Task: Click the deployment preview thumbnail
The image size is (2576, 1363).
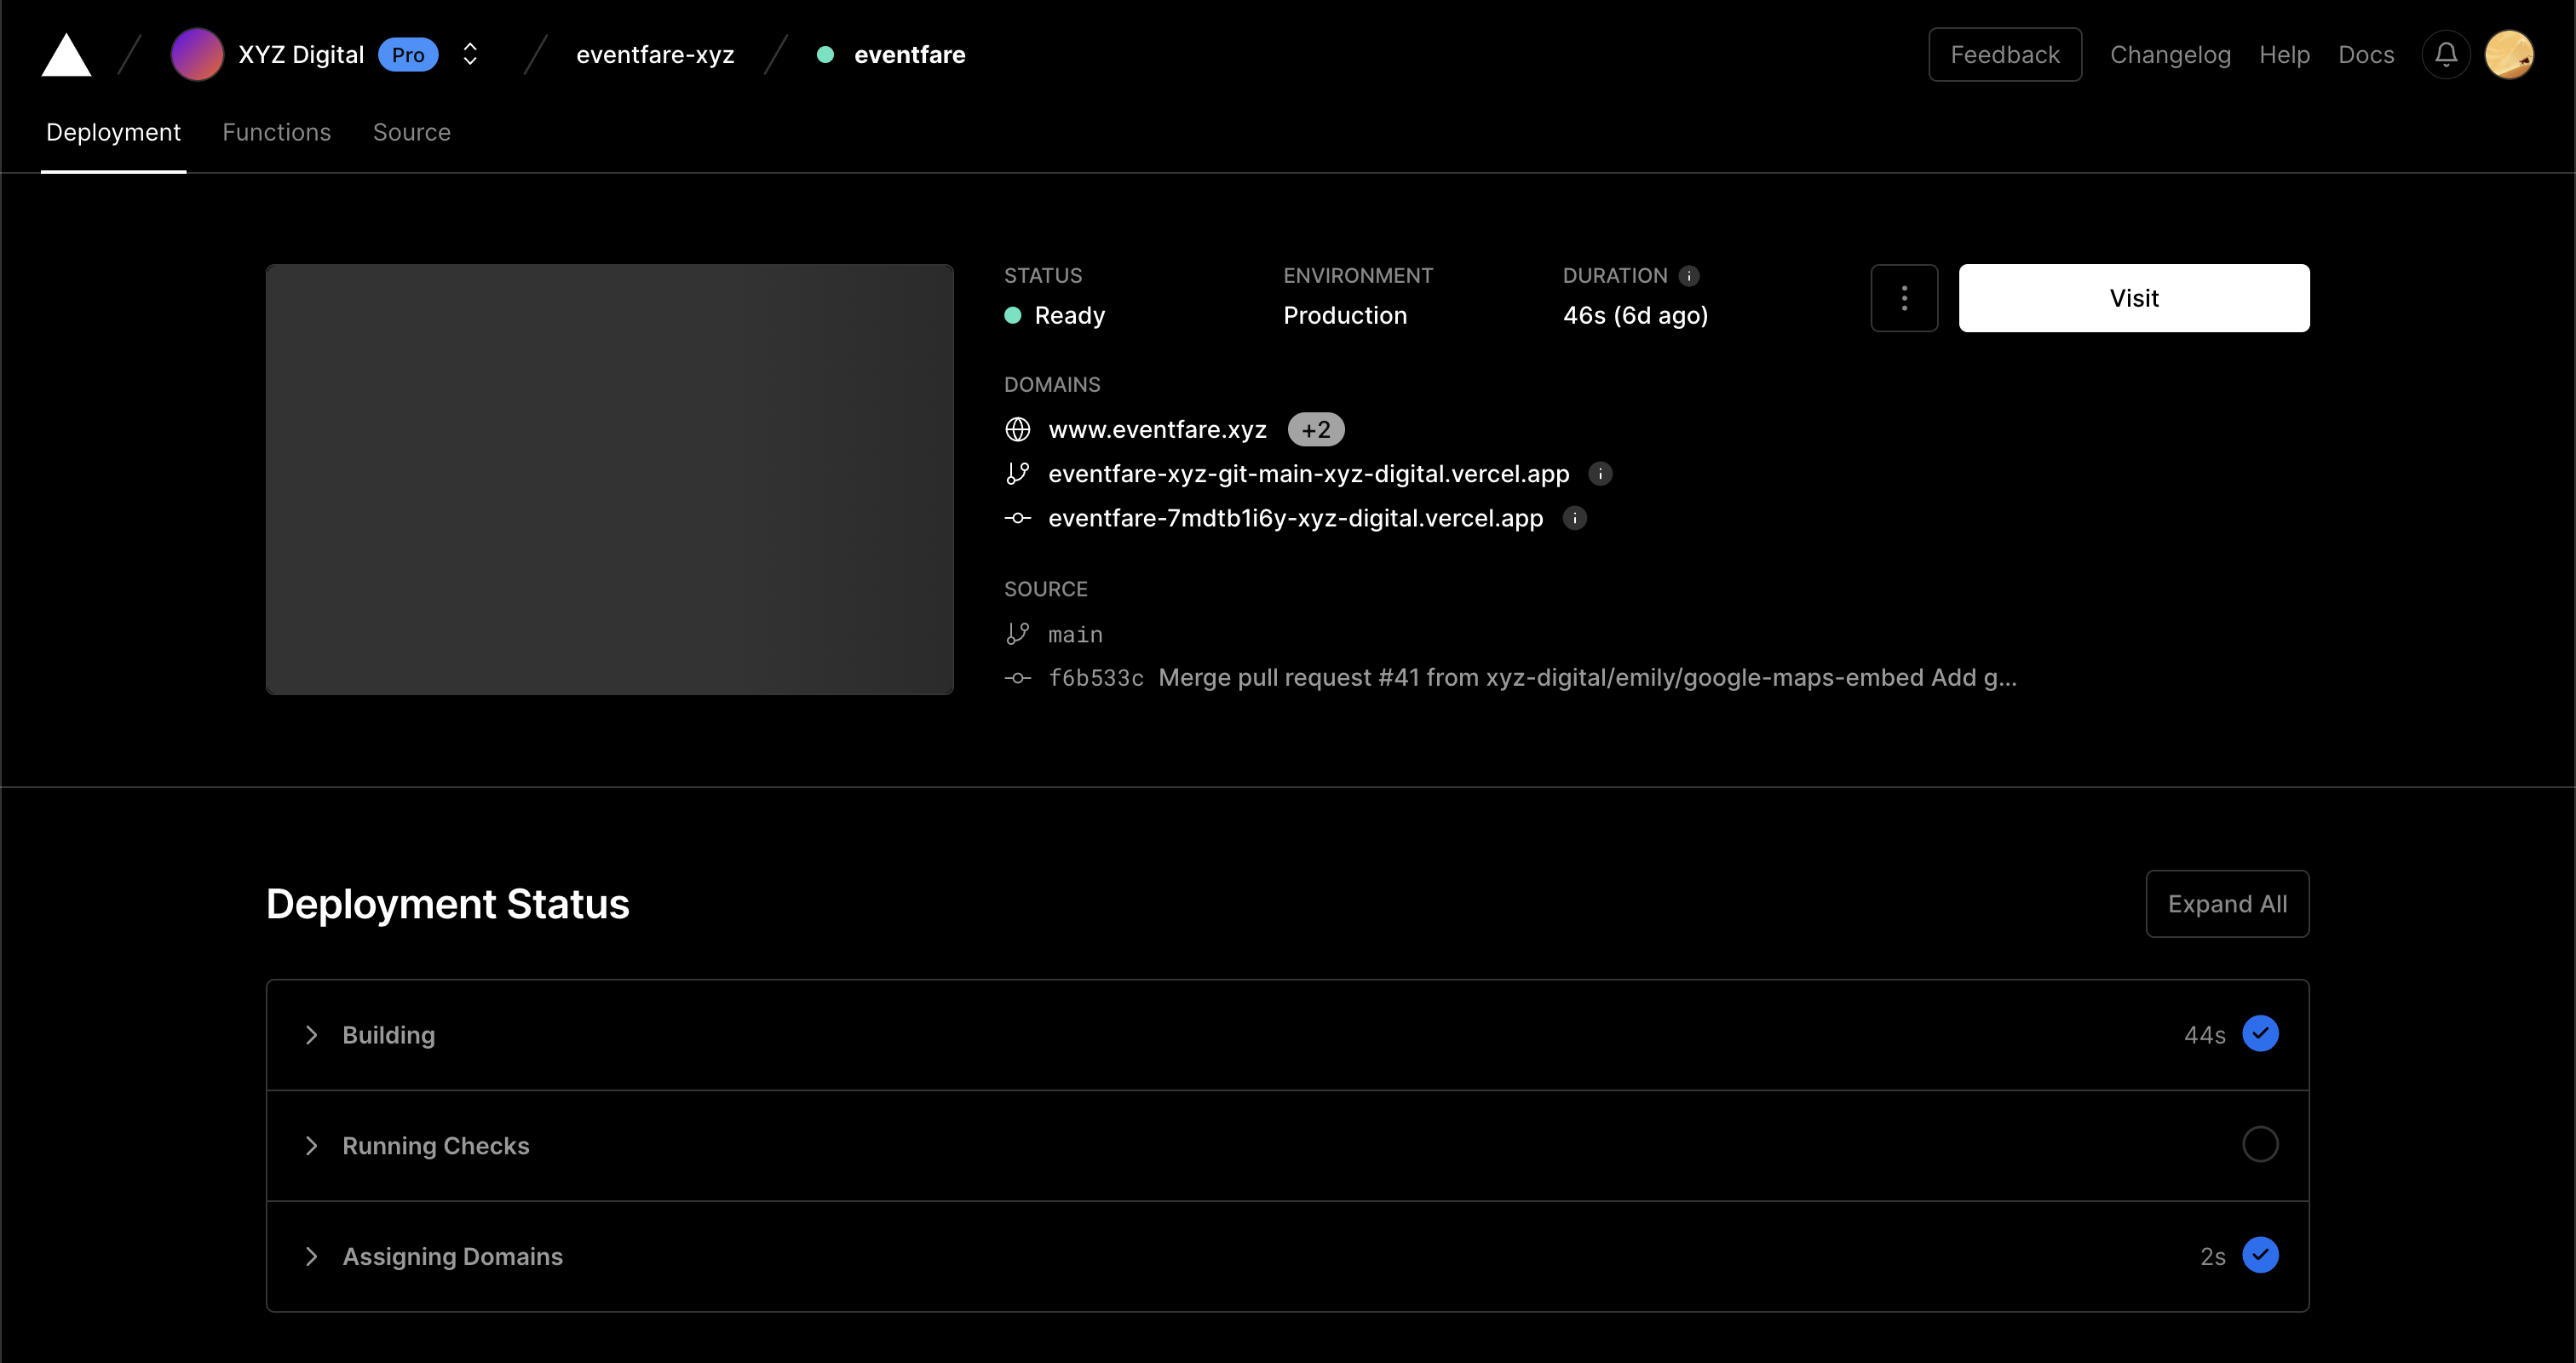Action: (609, 479)
